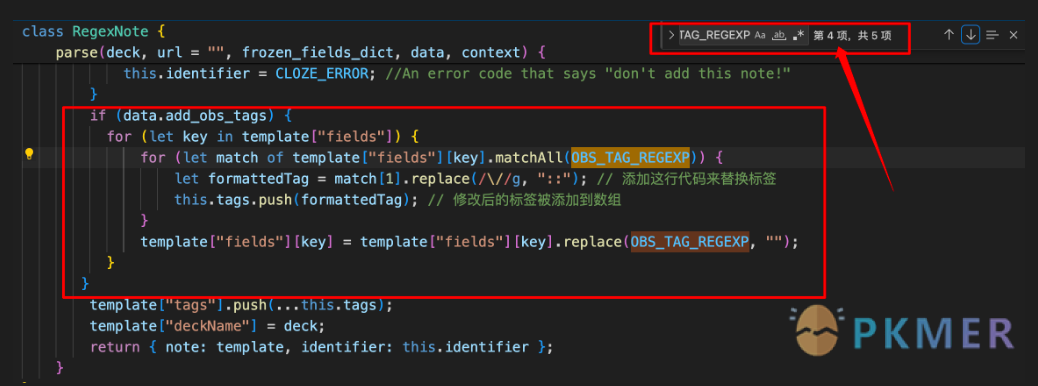Toggle Match Case (Aa) option
The height and width of the screenshot is (386, 1038).
760,35
